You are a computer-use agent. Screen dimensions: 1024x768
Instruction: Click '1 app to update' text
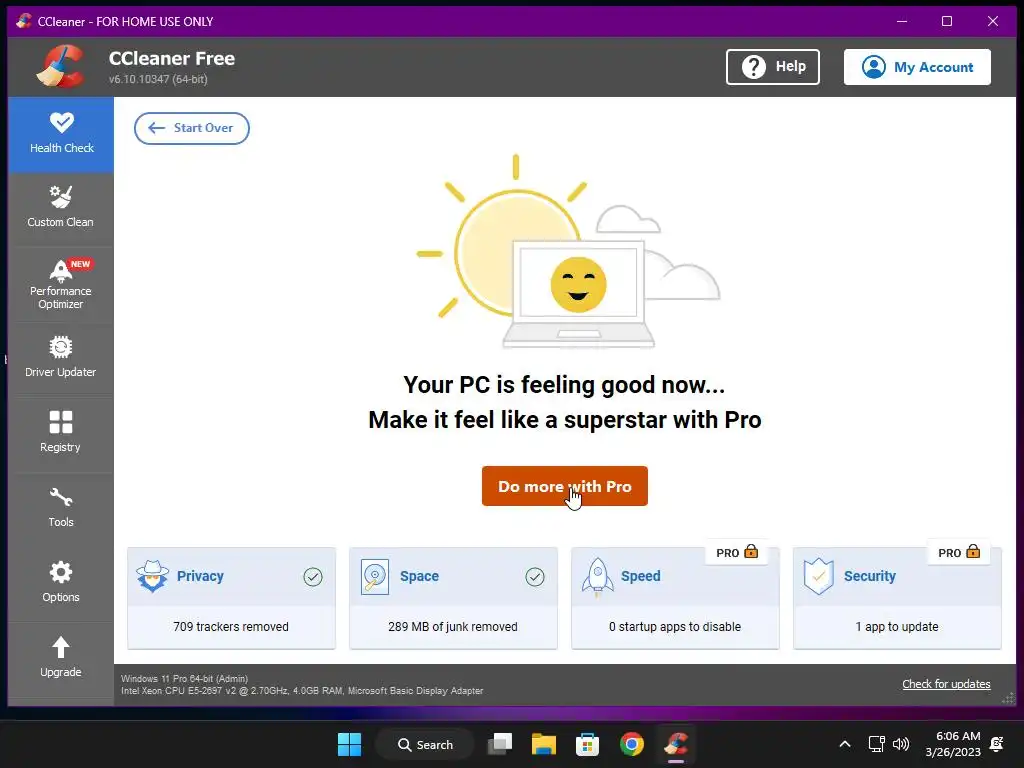point(897,626)
